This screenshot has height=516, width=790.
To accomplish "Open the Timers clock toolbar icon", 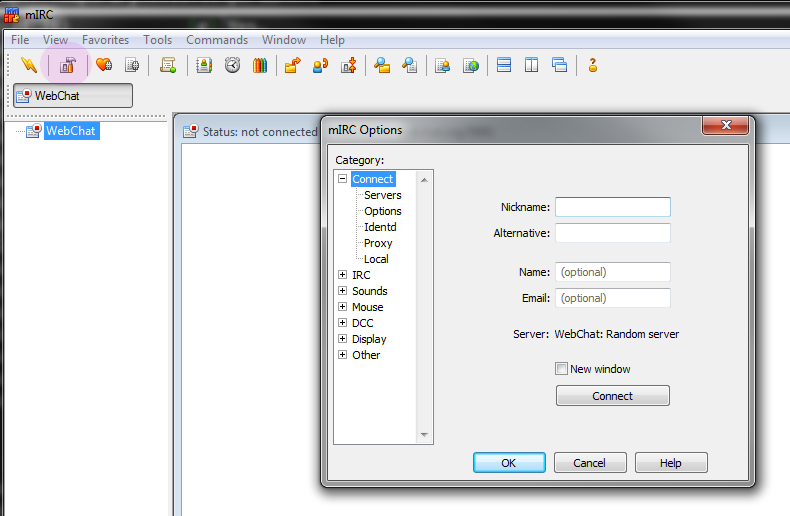I will [x=232, y=65].
